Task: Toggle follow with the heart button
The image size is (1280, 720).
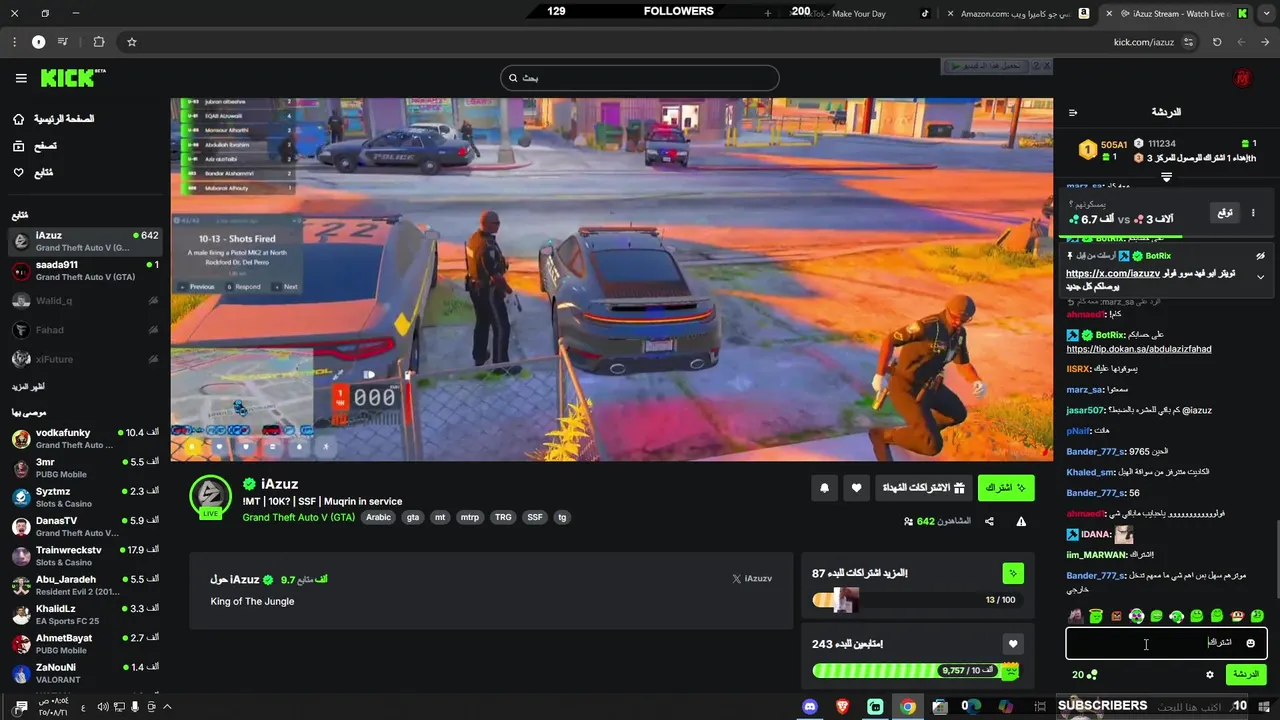Action: pyautogui.click(x=856, y=488)
